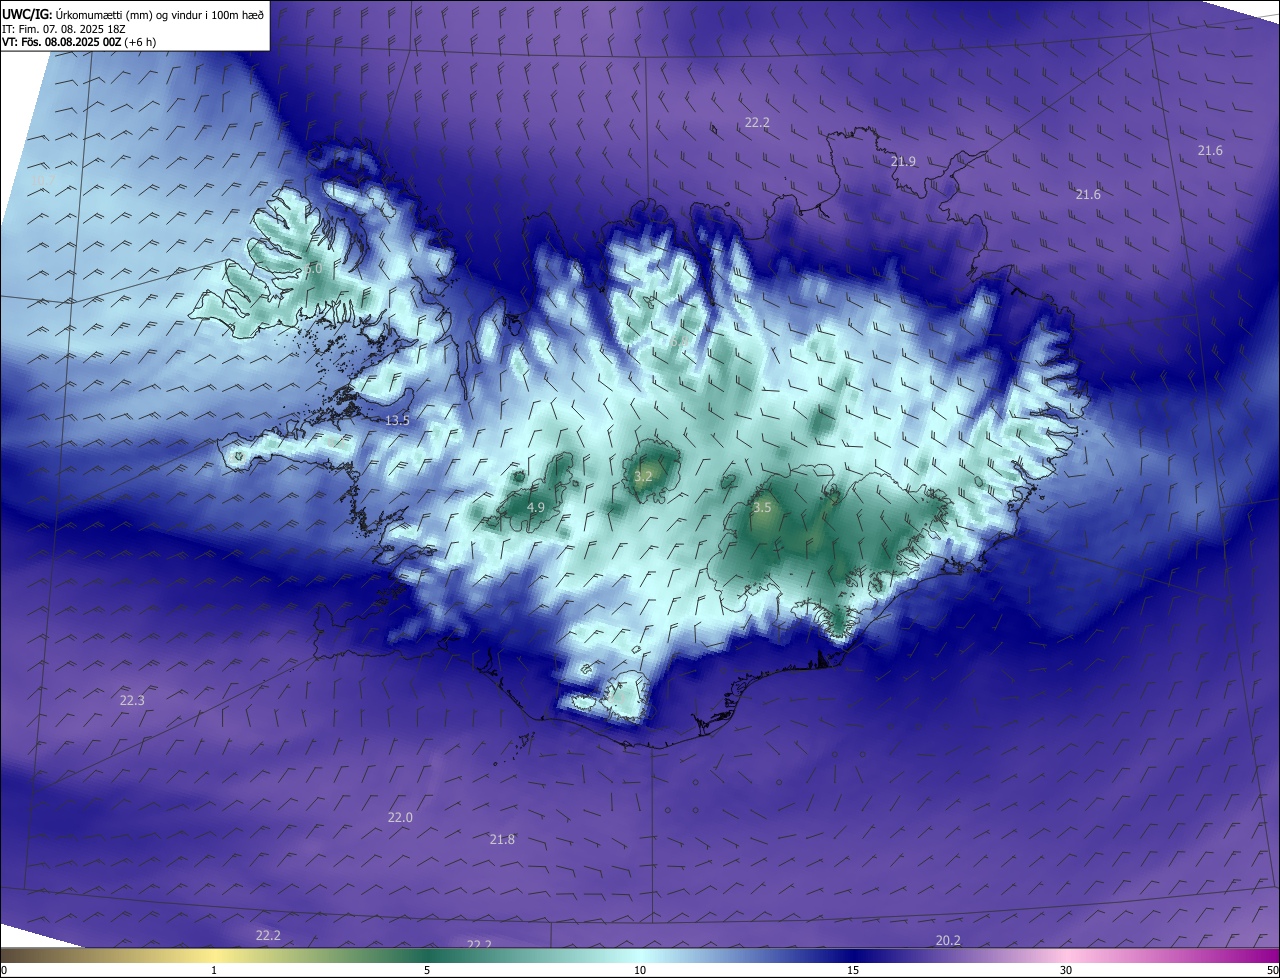The image size is (1280, 978).
Task: Click the '1' tick label on the color scale
Action: (214, 970)
